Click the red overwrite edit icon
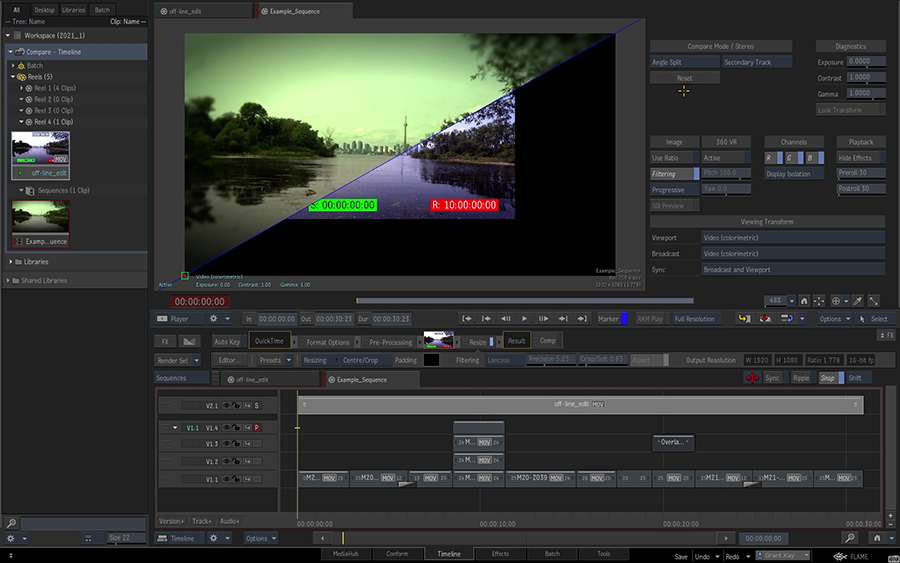The image size is (900, 563). pos(765,319)
